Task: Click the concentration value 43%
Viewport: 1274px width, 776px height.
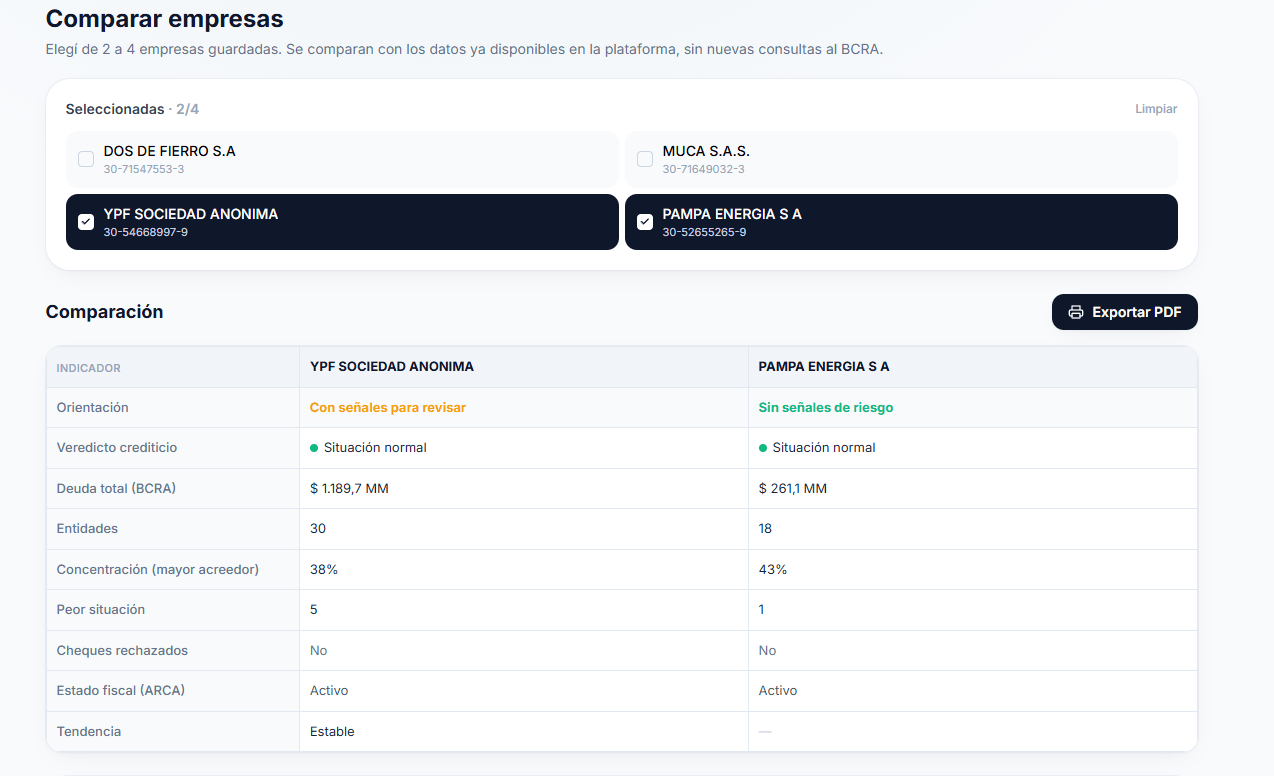Action: (x=773, y=569)
